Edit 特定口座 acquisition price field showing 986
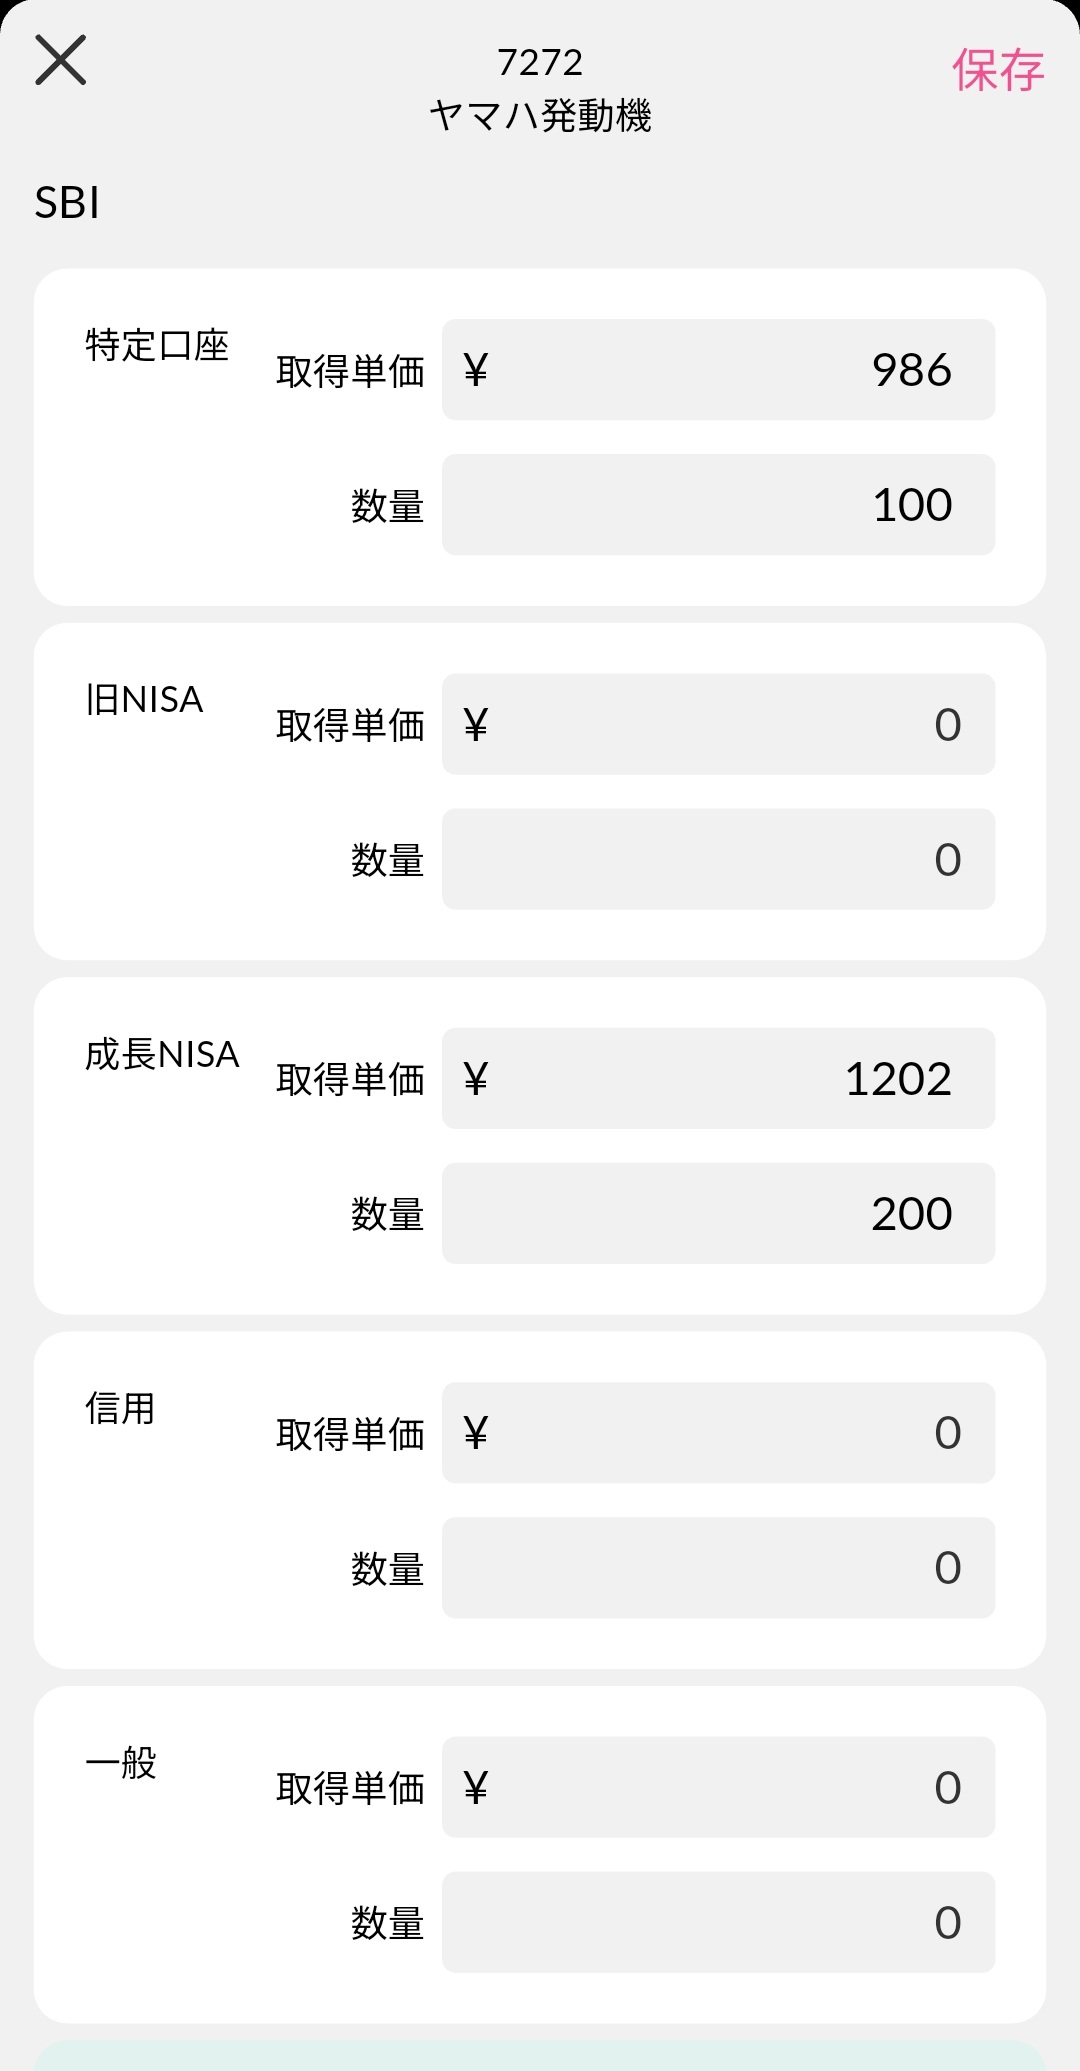 (x=718, y=370)
